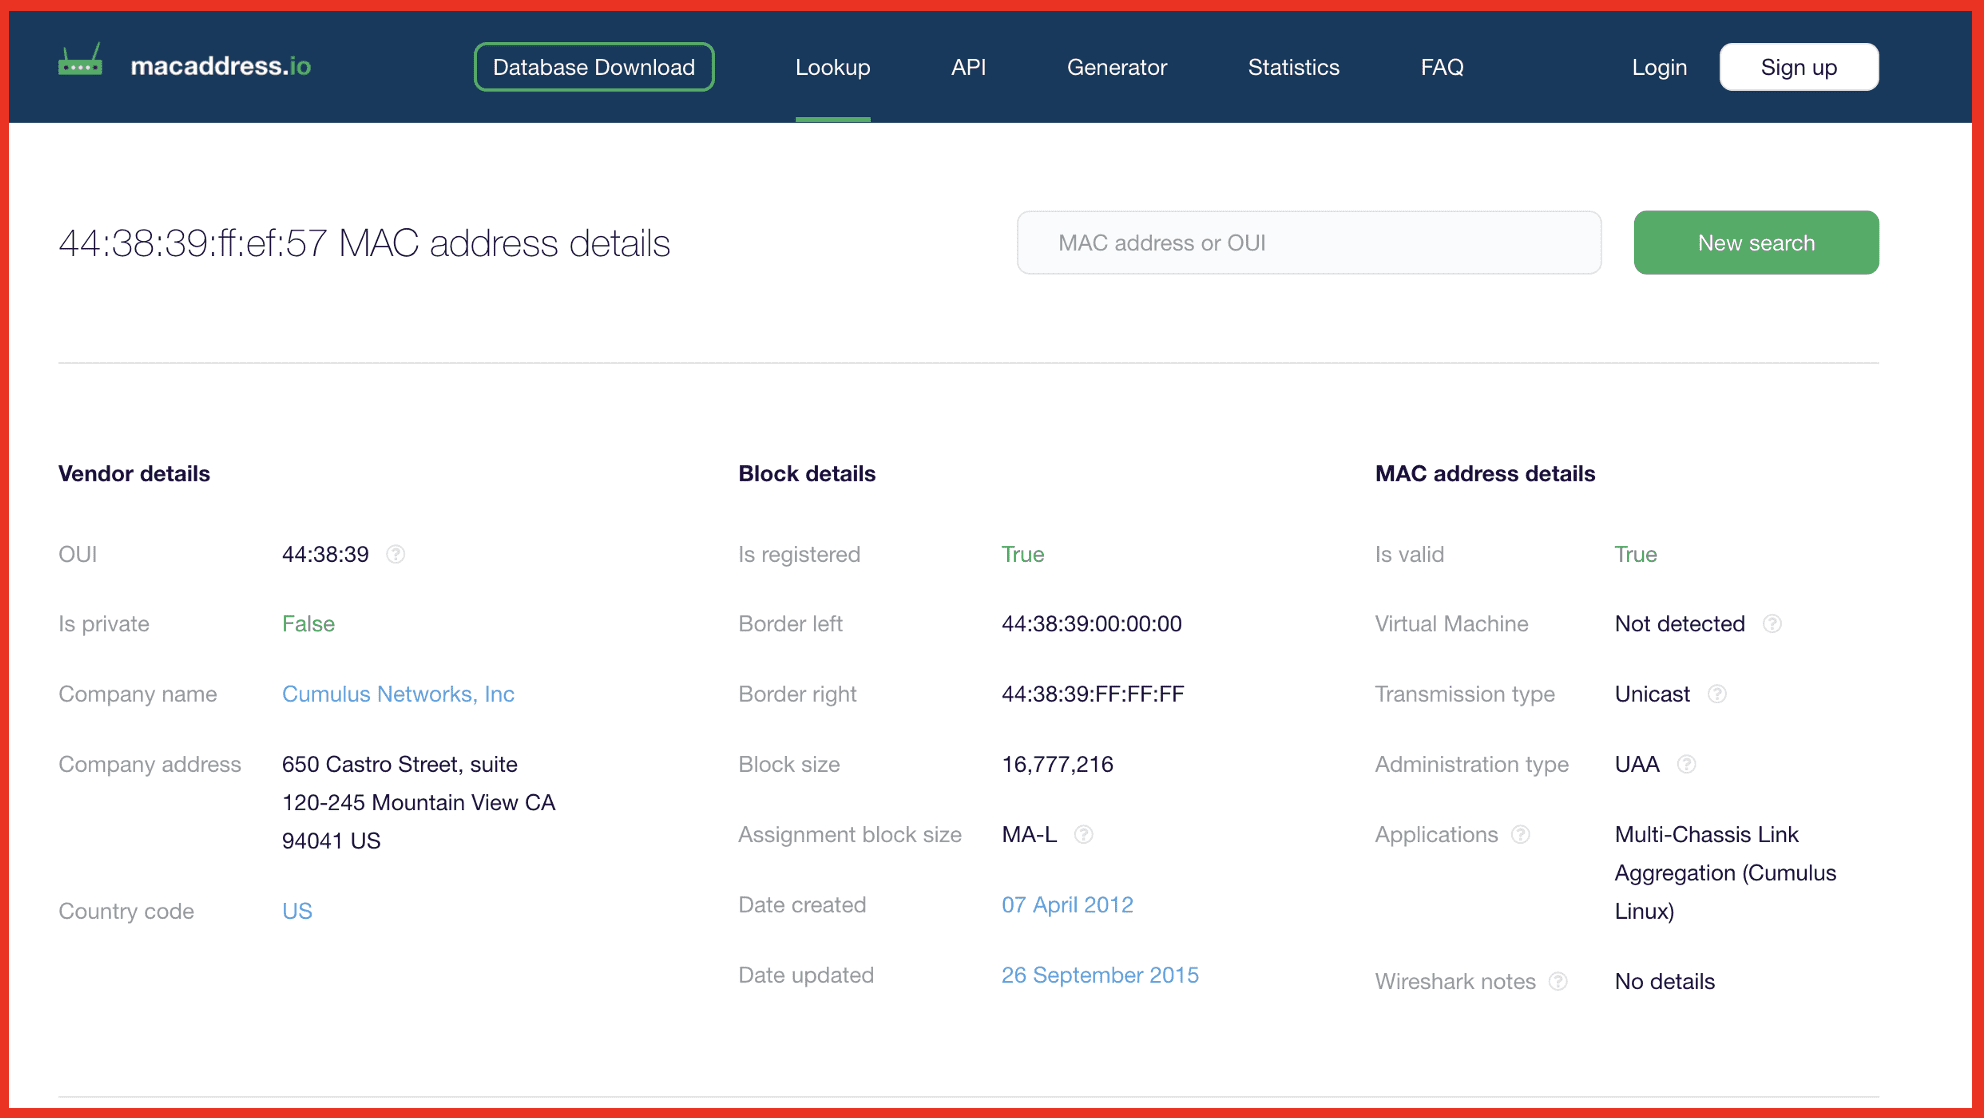The height and width of the screenshot is (1118, 1984).
Task: Click the UAA administration type value
Action: (1636, 764)
